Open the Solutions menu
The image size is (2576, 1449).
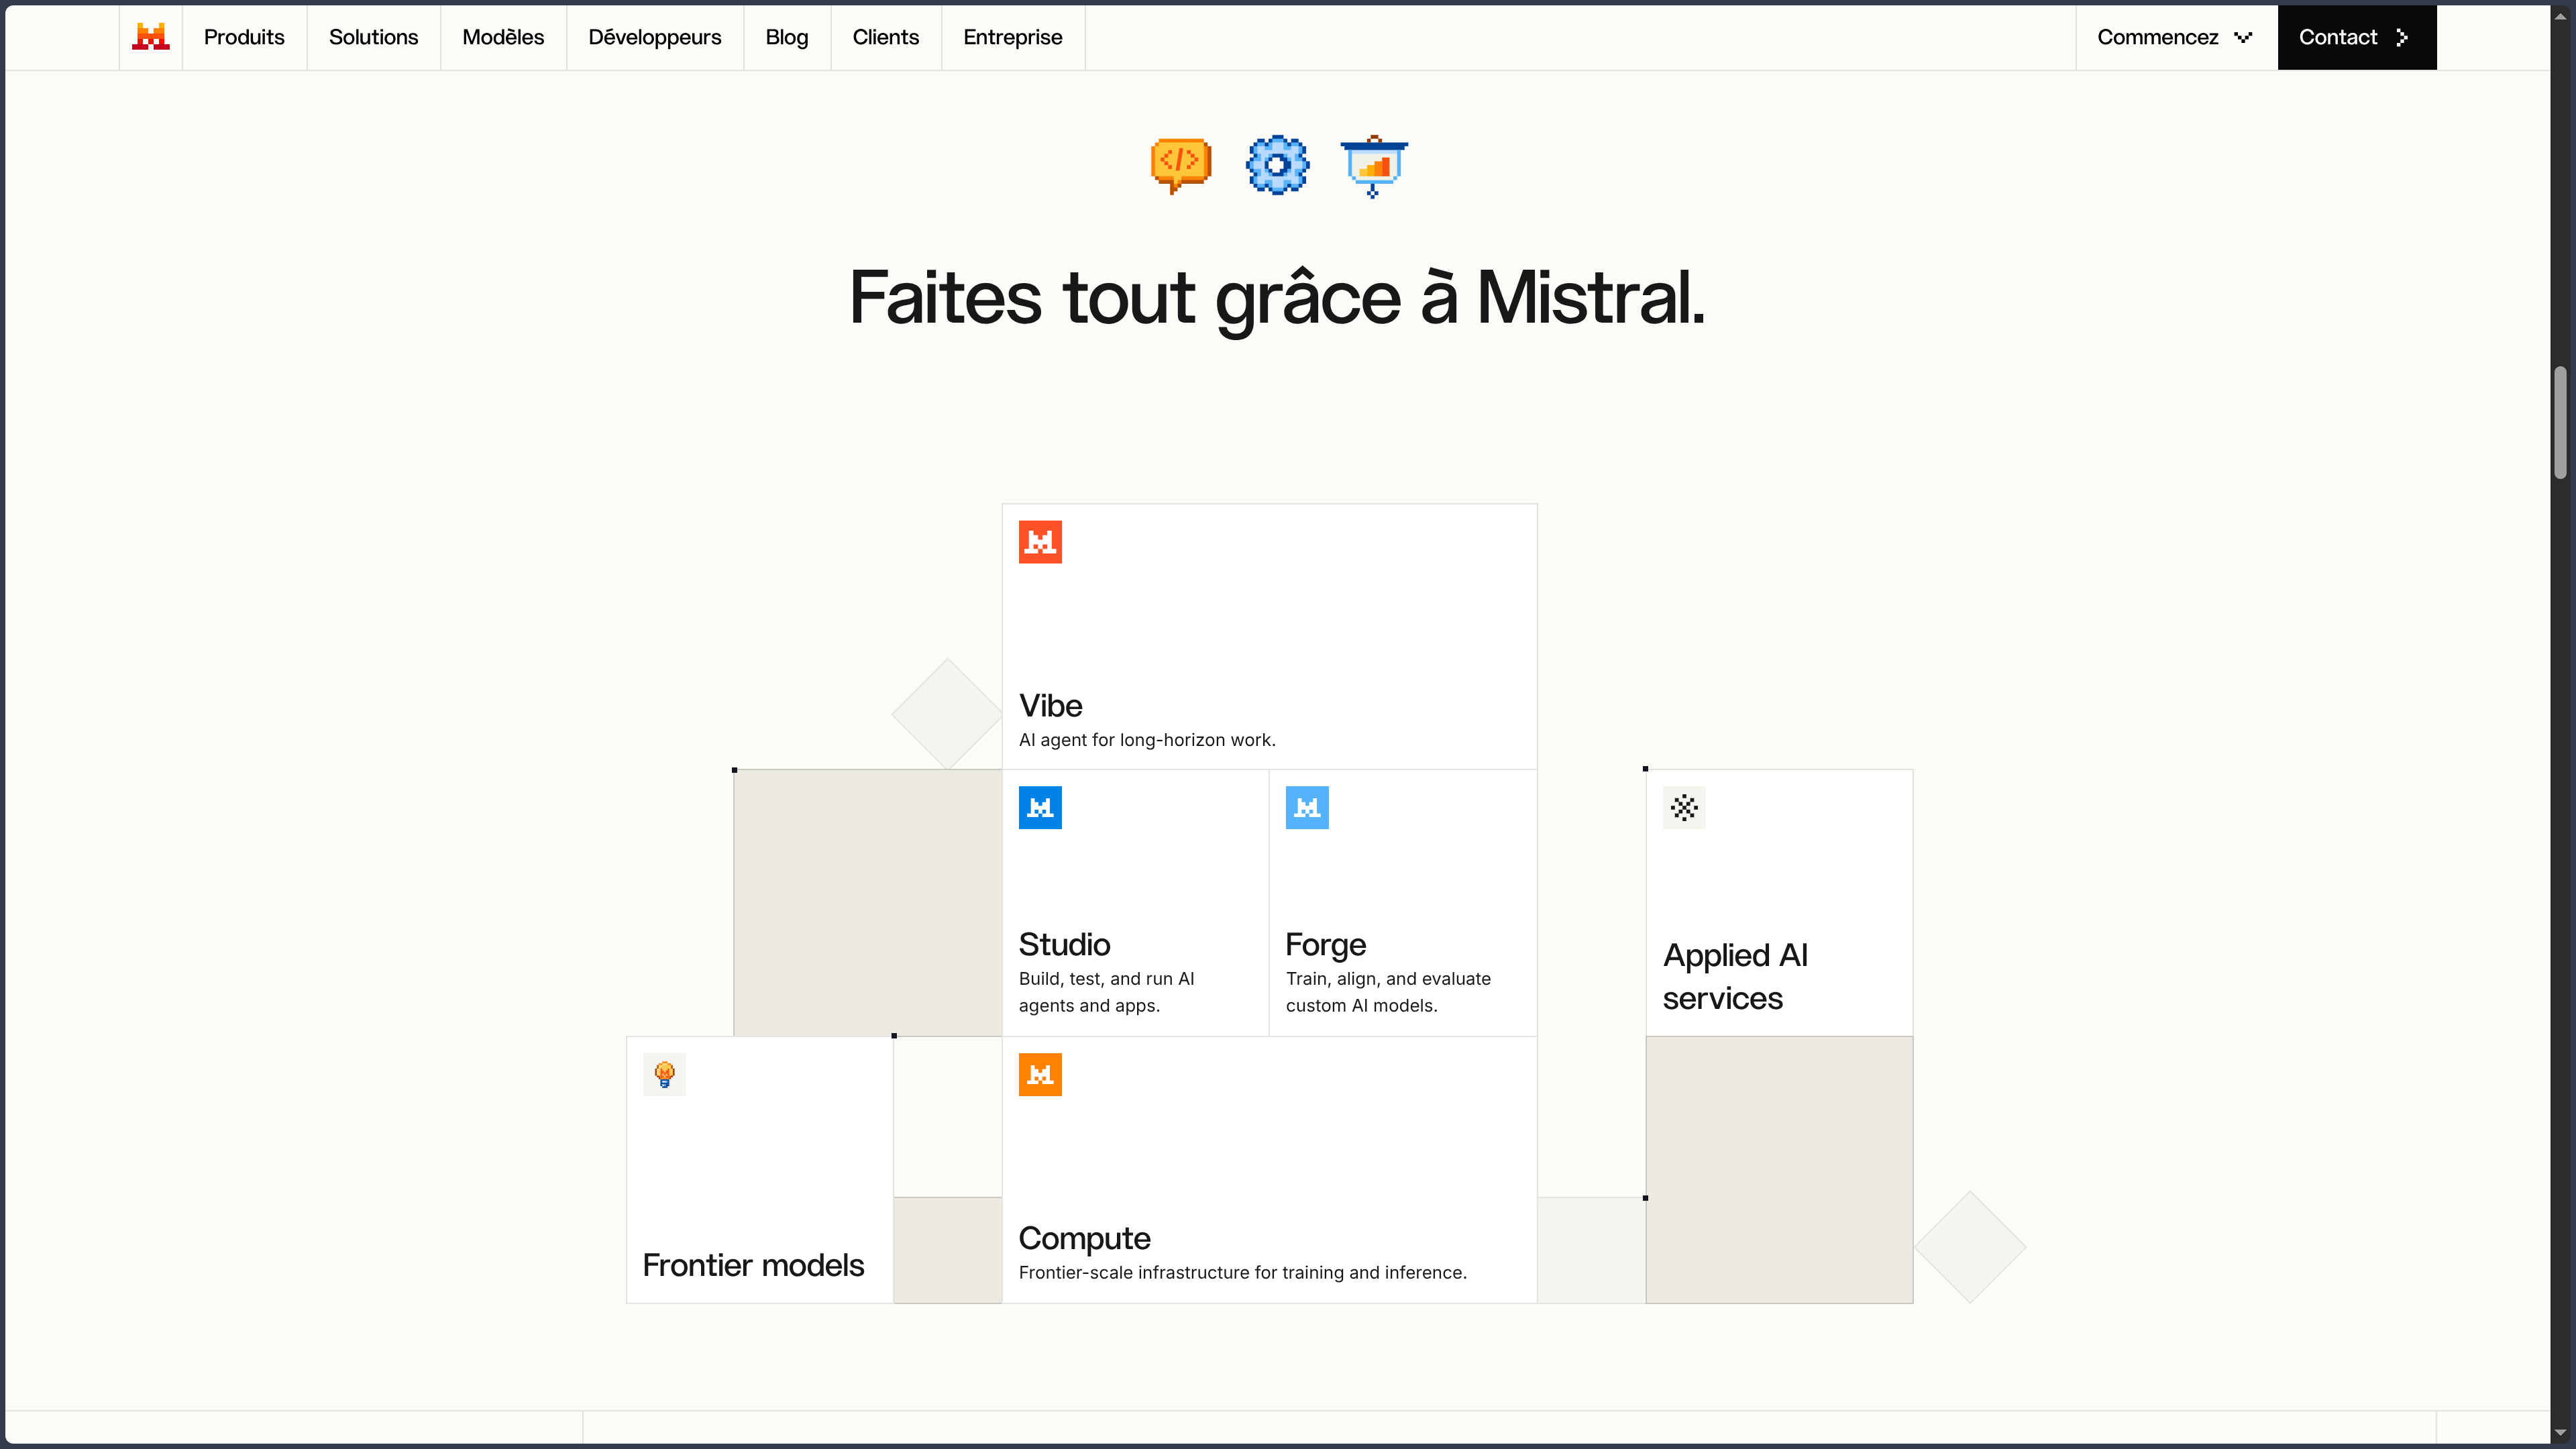click(x=373, y=37)
